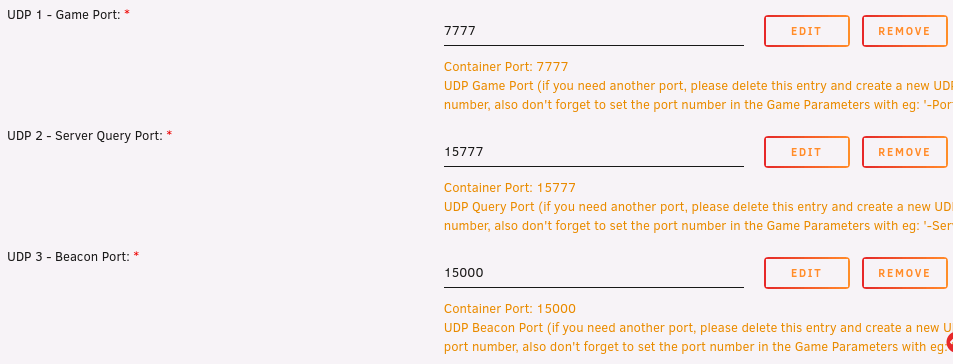Click the red asterisk beside Game Port label
Viewport: 953px width, 364px height.
coord(127,13)
